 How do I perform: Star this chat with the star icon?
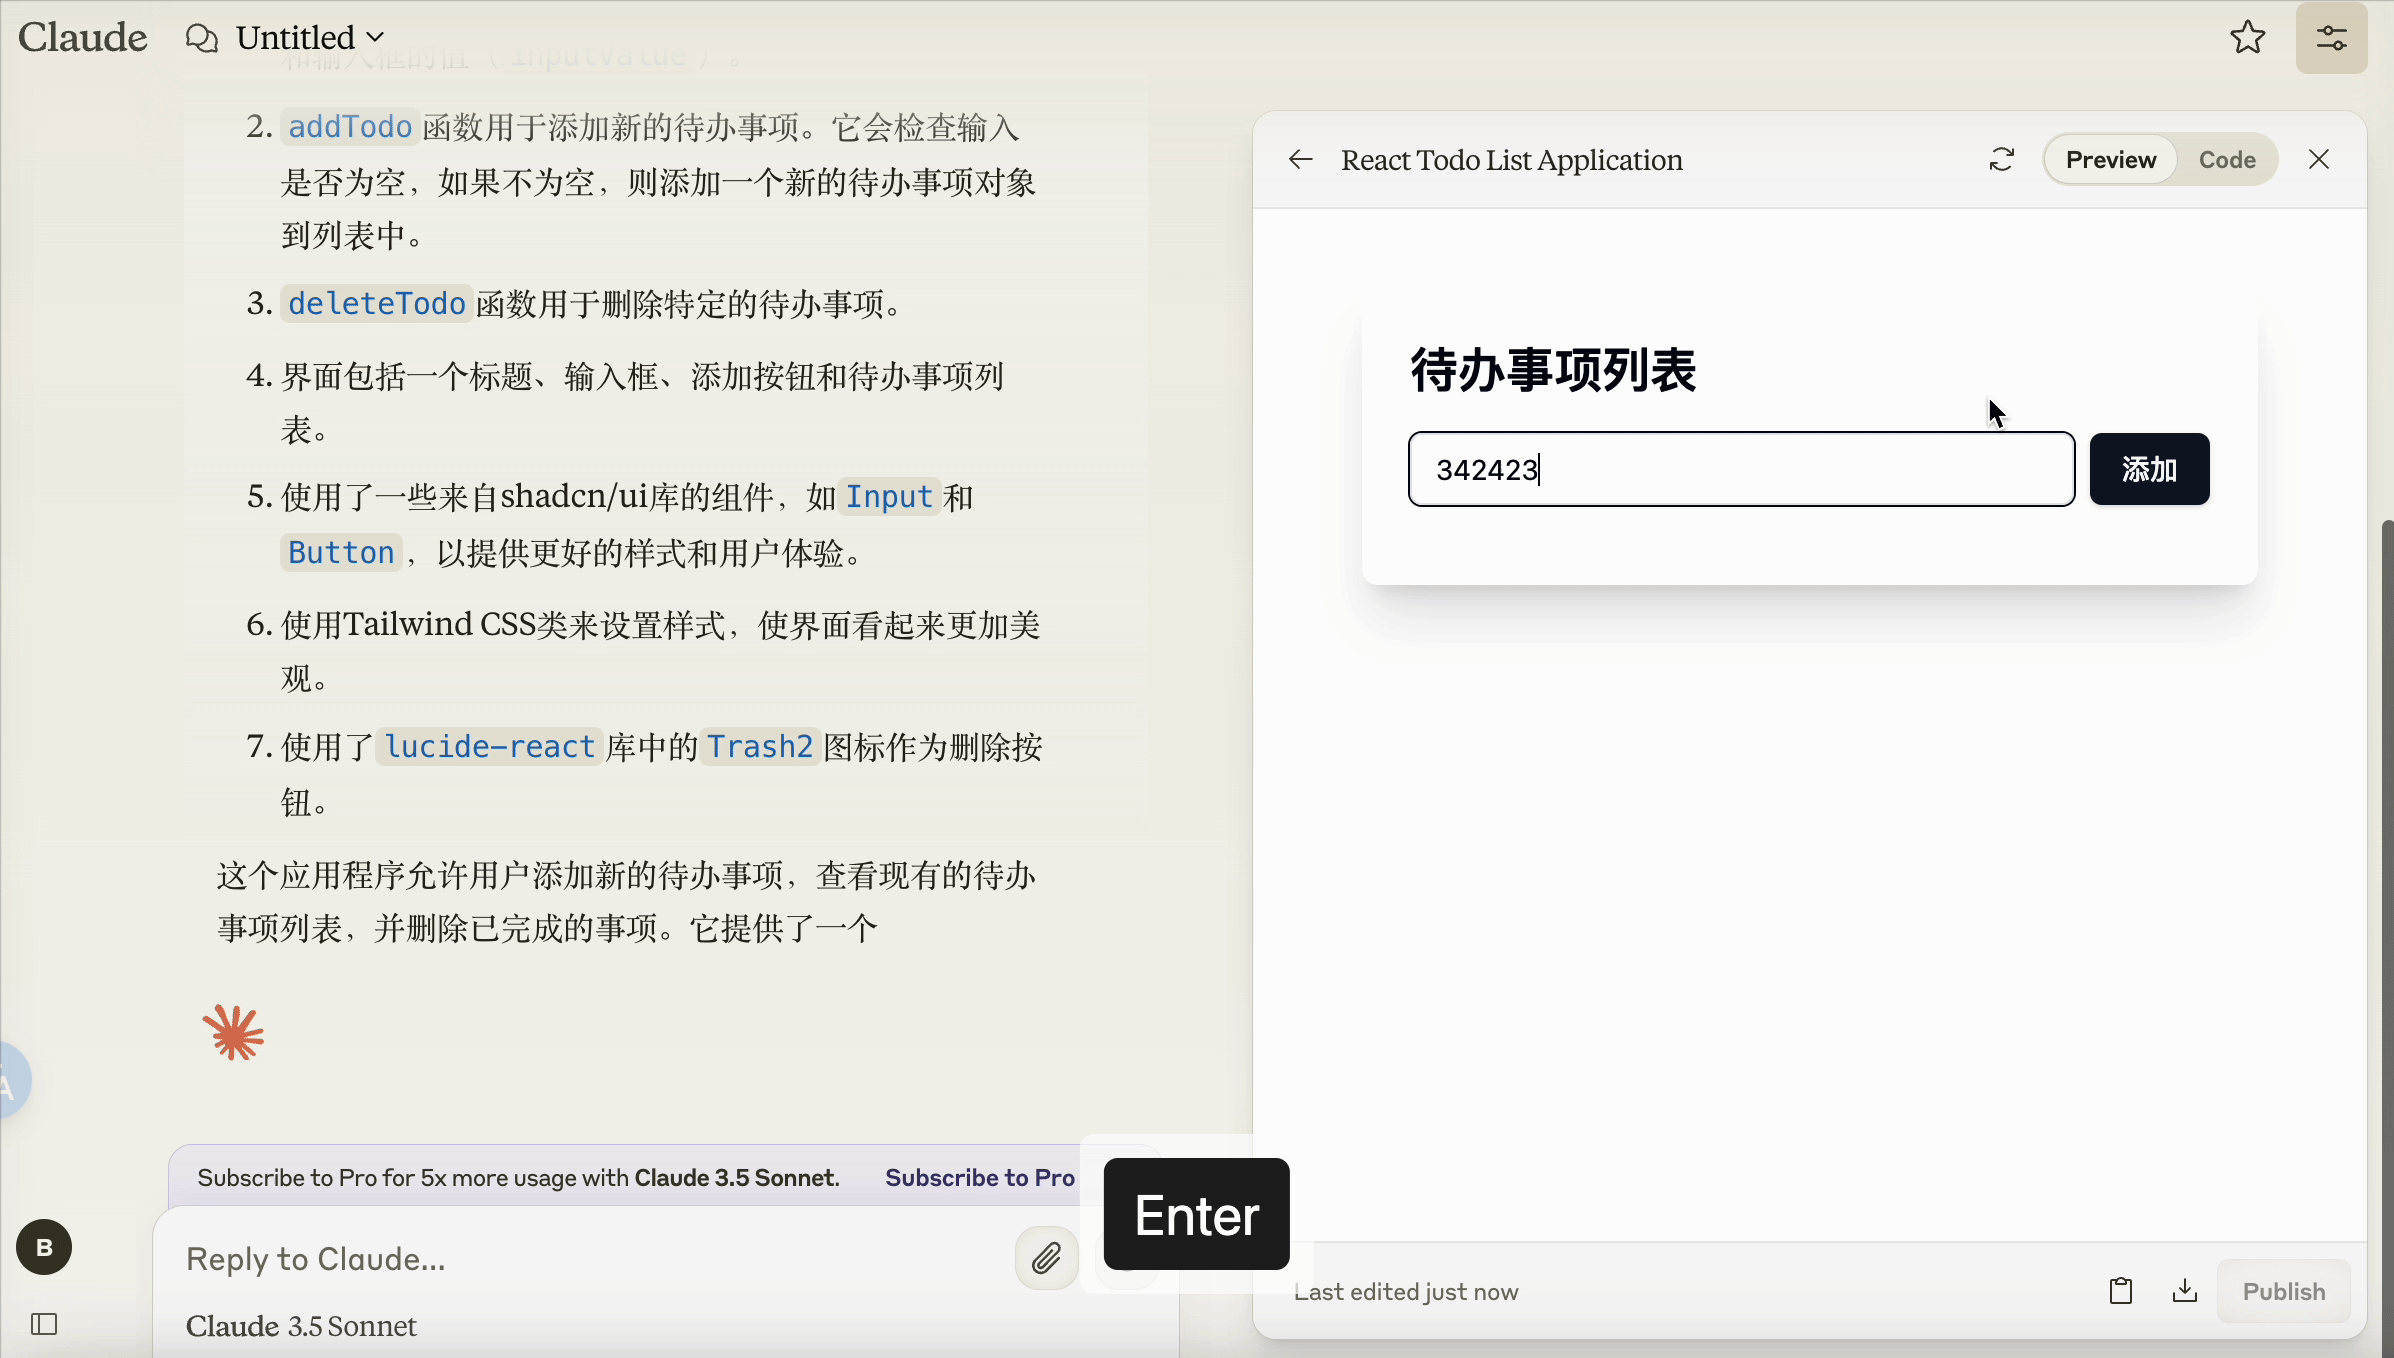coord(2247,38)
